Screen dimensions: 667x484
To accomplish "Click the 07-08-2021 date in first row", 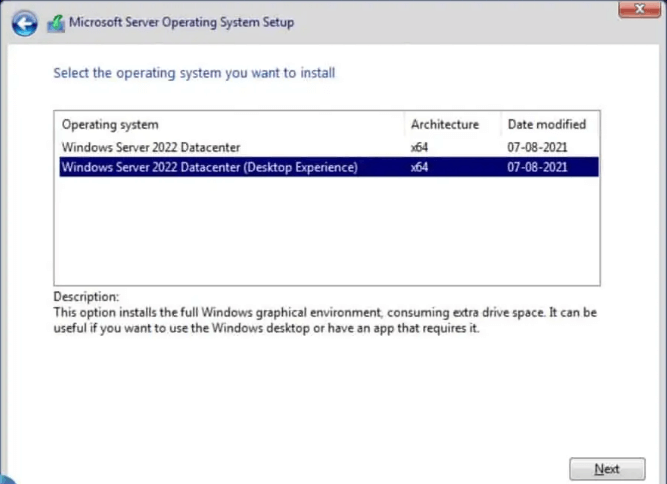I will pyautogui.click(x=537, y=148).
